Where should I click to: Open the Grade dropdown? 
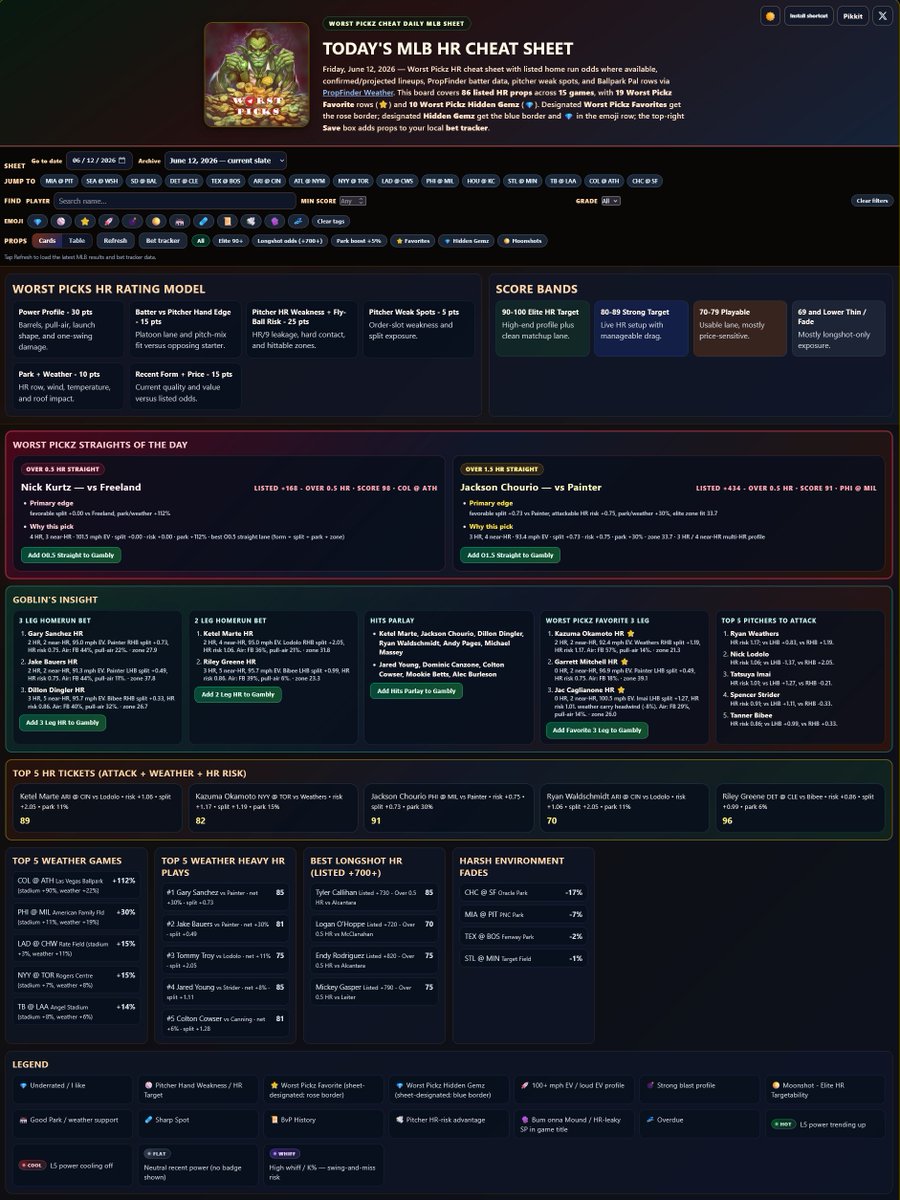610,201
